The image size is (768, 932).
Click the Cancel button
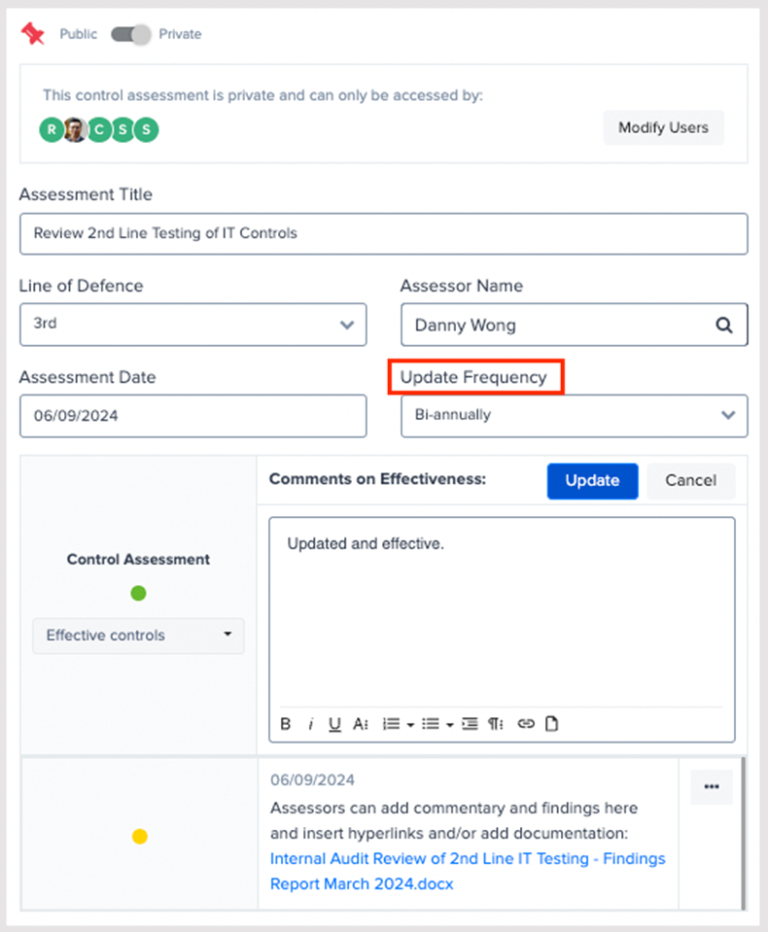coord(690,480)
